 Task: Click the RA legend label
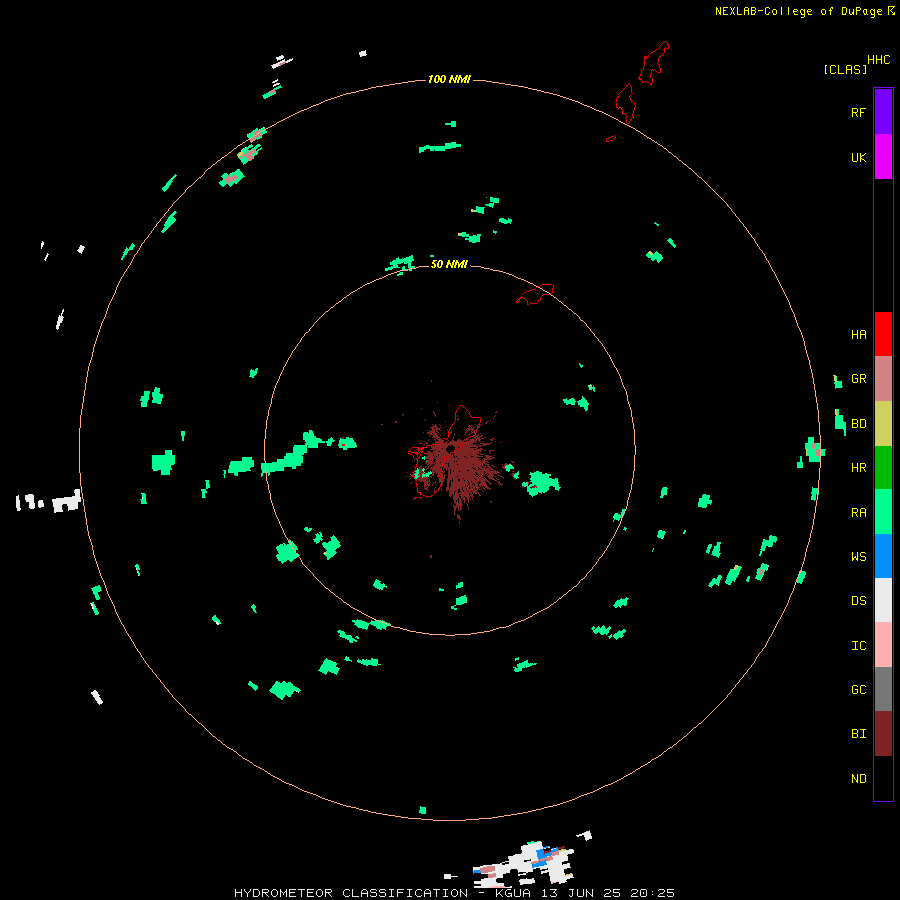[858, 513]
